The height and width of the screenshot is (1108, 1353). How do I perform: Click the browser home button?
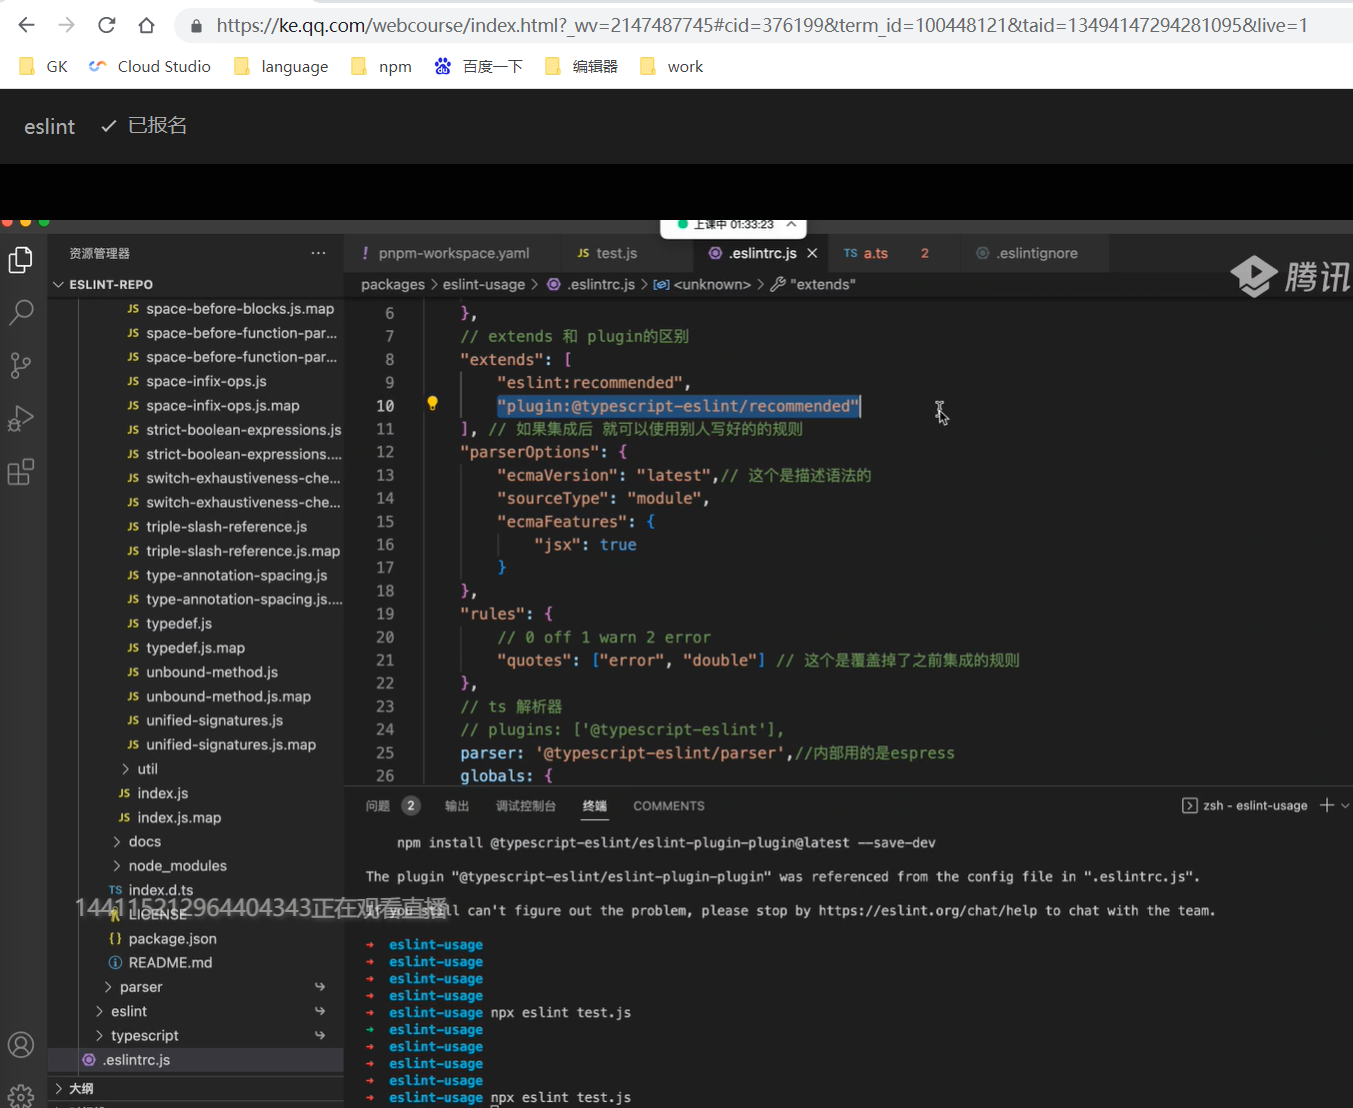[146, 25]
